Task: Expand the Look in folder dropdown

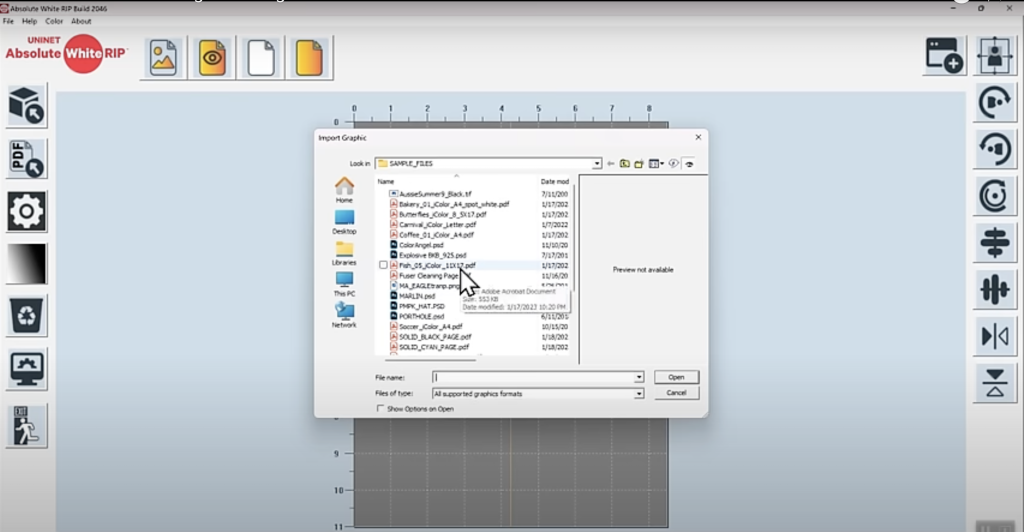Action: click(x=597, y=163)
